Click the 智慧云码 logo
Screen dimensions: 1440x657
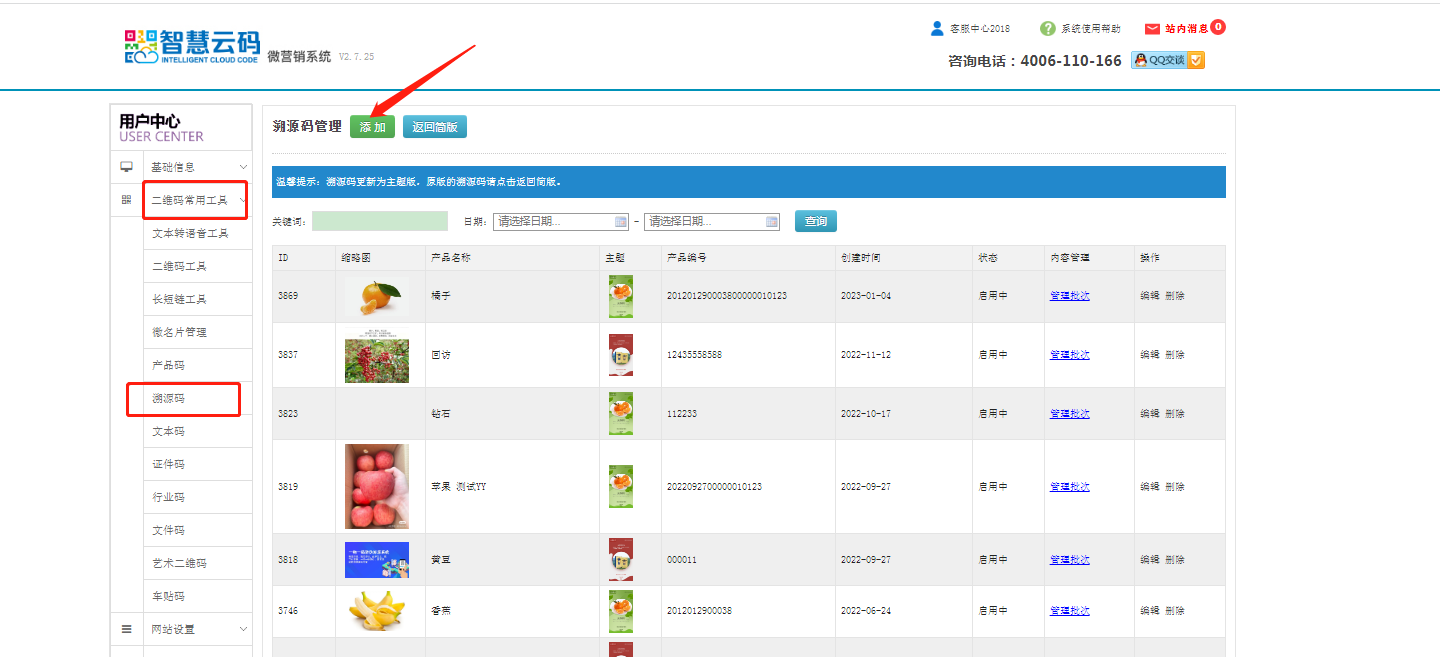point(192,45)
